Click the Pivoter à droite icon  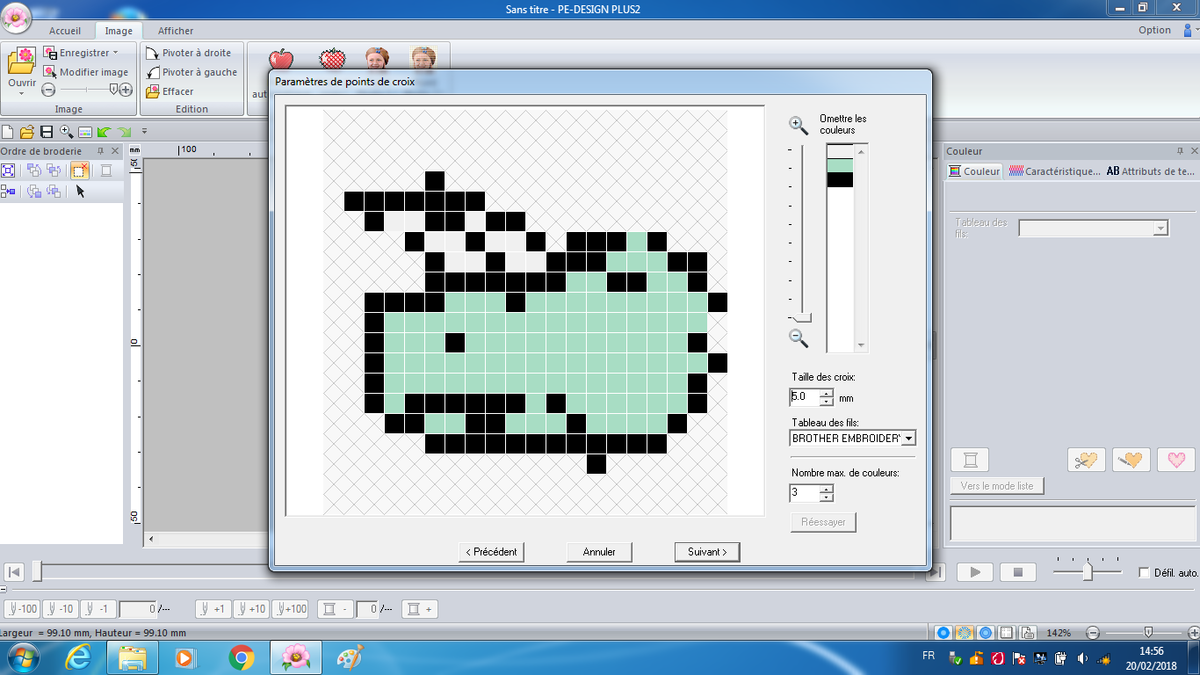152,53
